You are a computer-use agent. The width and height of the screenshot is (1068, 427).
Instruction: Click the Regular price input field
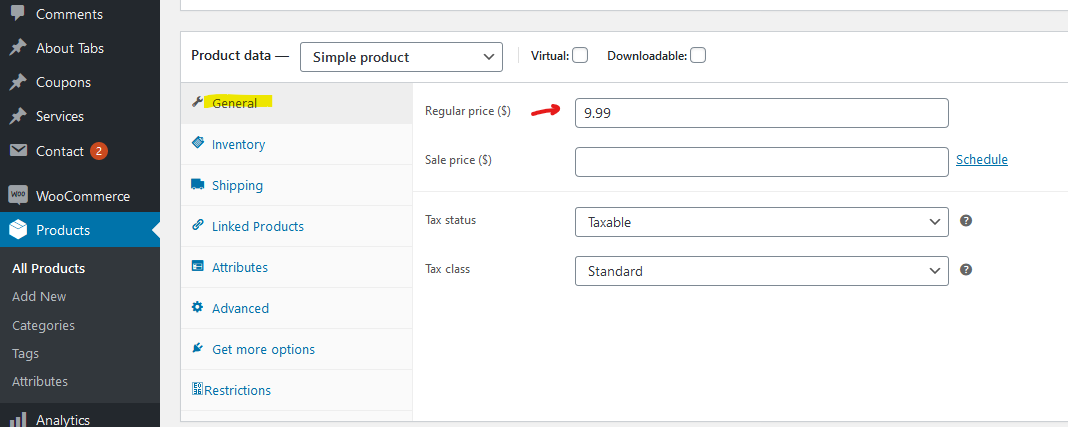pos(761,113)
